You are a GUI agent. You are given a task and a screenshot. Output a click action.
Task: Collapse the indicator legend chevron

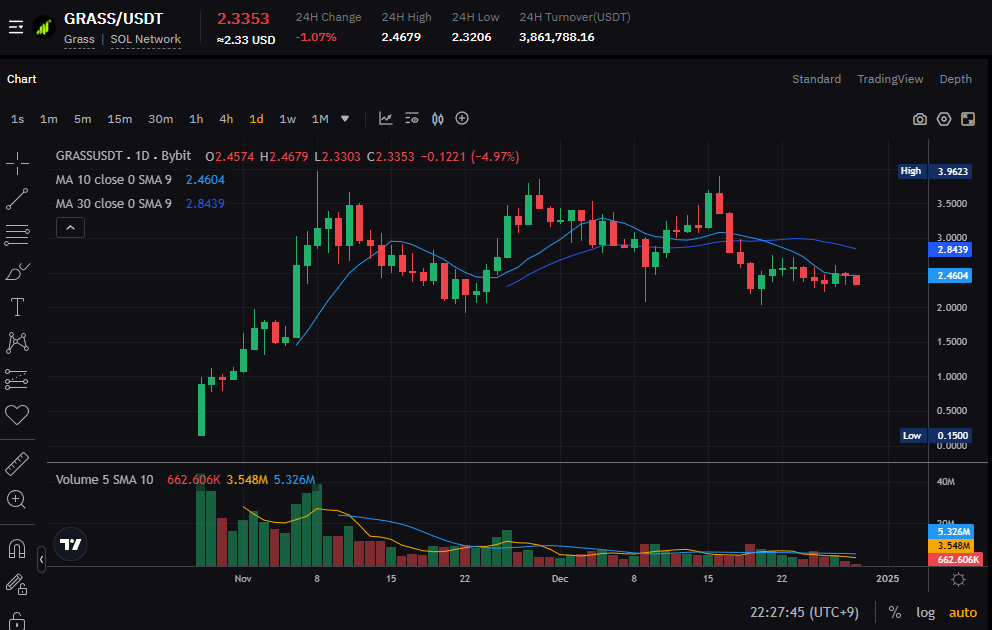point(70,228)
